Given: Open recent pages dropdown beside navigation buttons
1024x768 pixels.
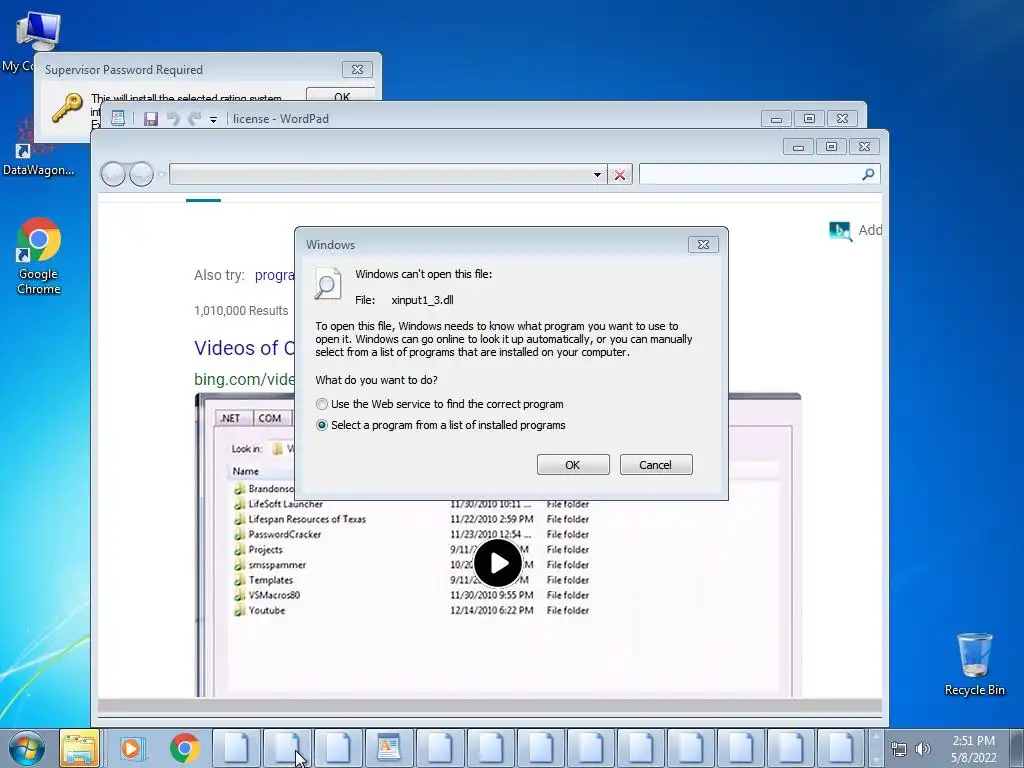Looking at the screenshot, I should 161,174.
